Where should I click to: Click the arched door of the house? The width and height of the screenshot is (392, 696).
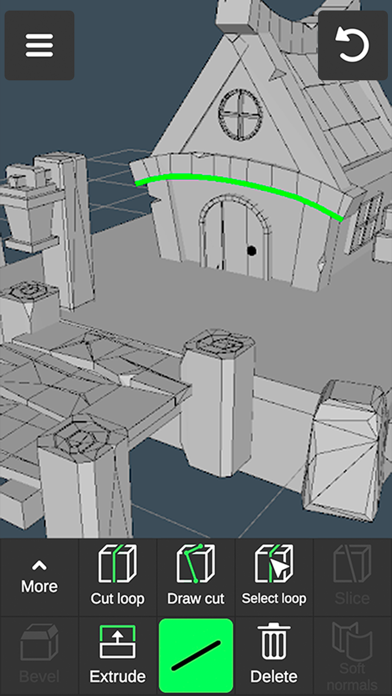coord(234,239)
